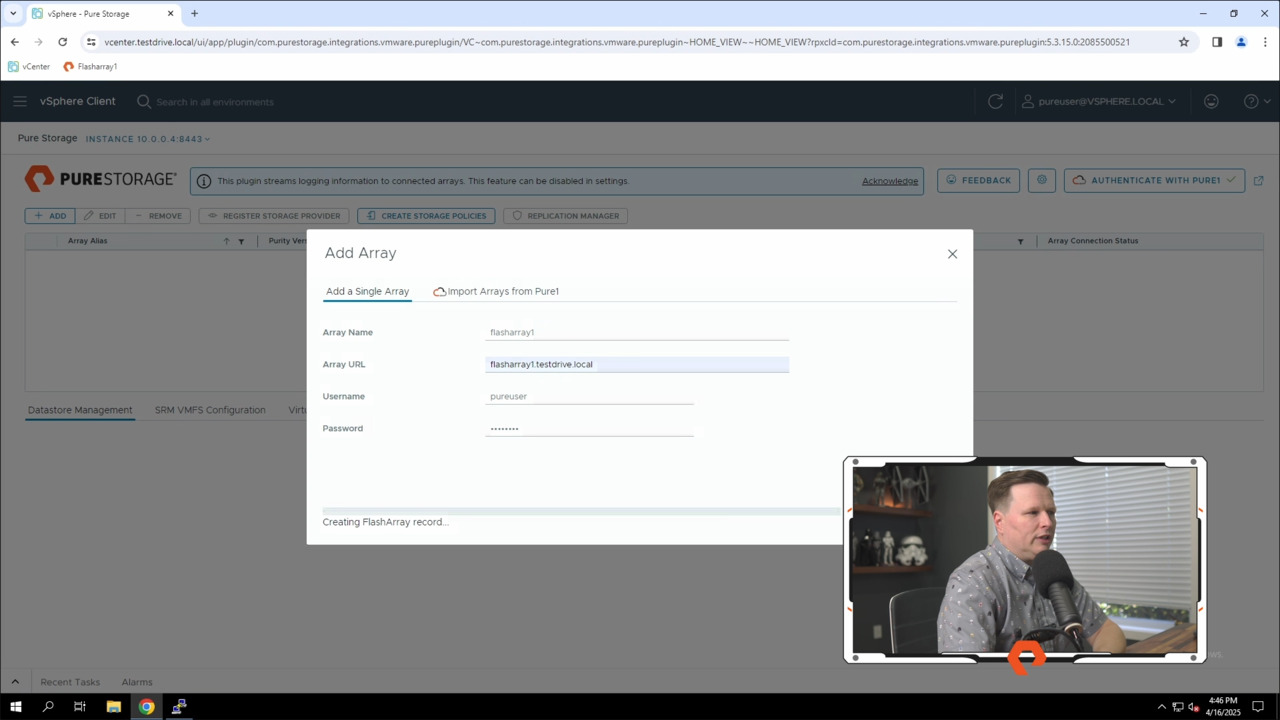Viewport: 1280px width, 720px height.
Task: Open the Datastore Management tab
Action: click(79, 409)
